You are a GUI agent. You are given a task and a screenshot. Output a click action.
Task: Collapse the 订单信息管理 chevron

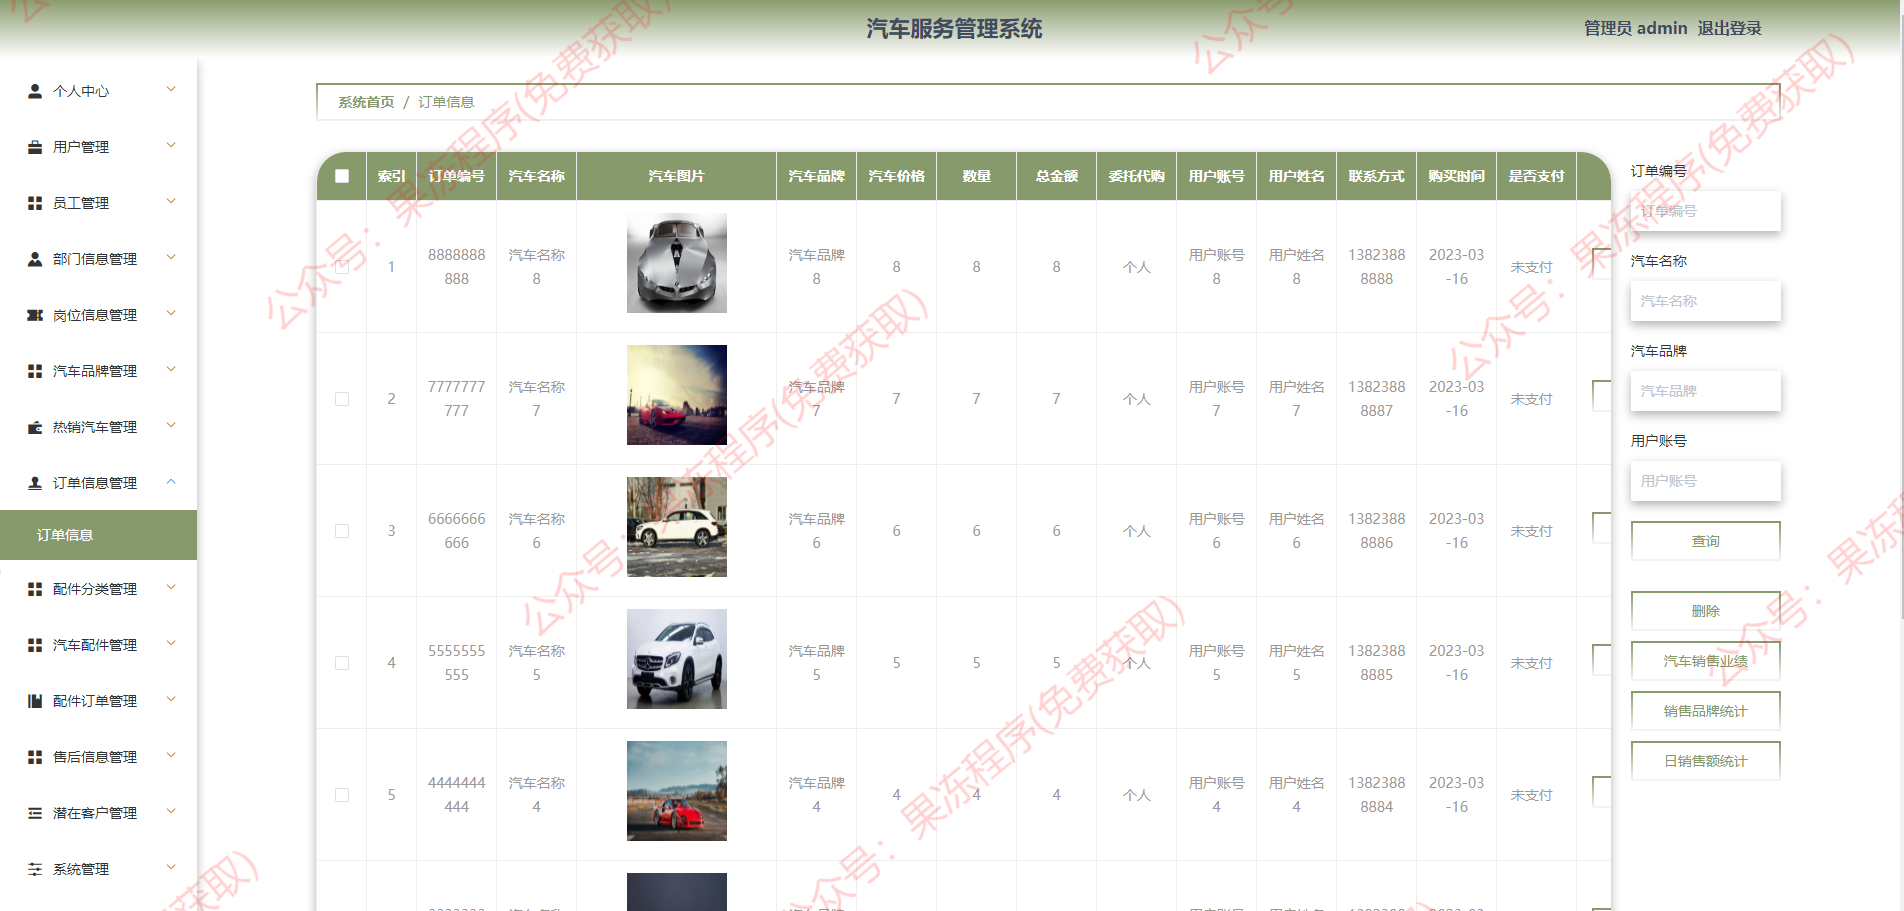(171, 482)
